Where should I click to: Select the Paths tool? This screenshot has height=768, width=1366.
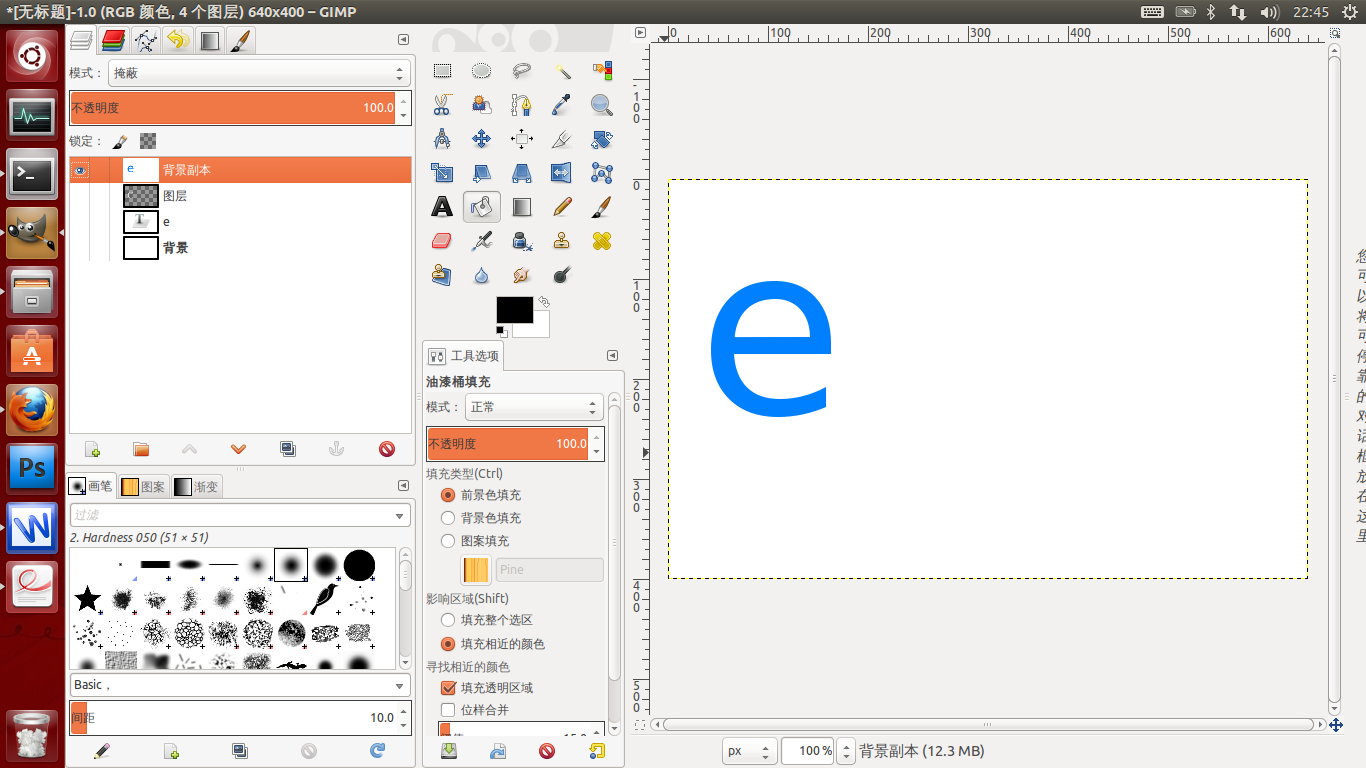pos(522,105)
